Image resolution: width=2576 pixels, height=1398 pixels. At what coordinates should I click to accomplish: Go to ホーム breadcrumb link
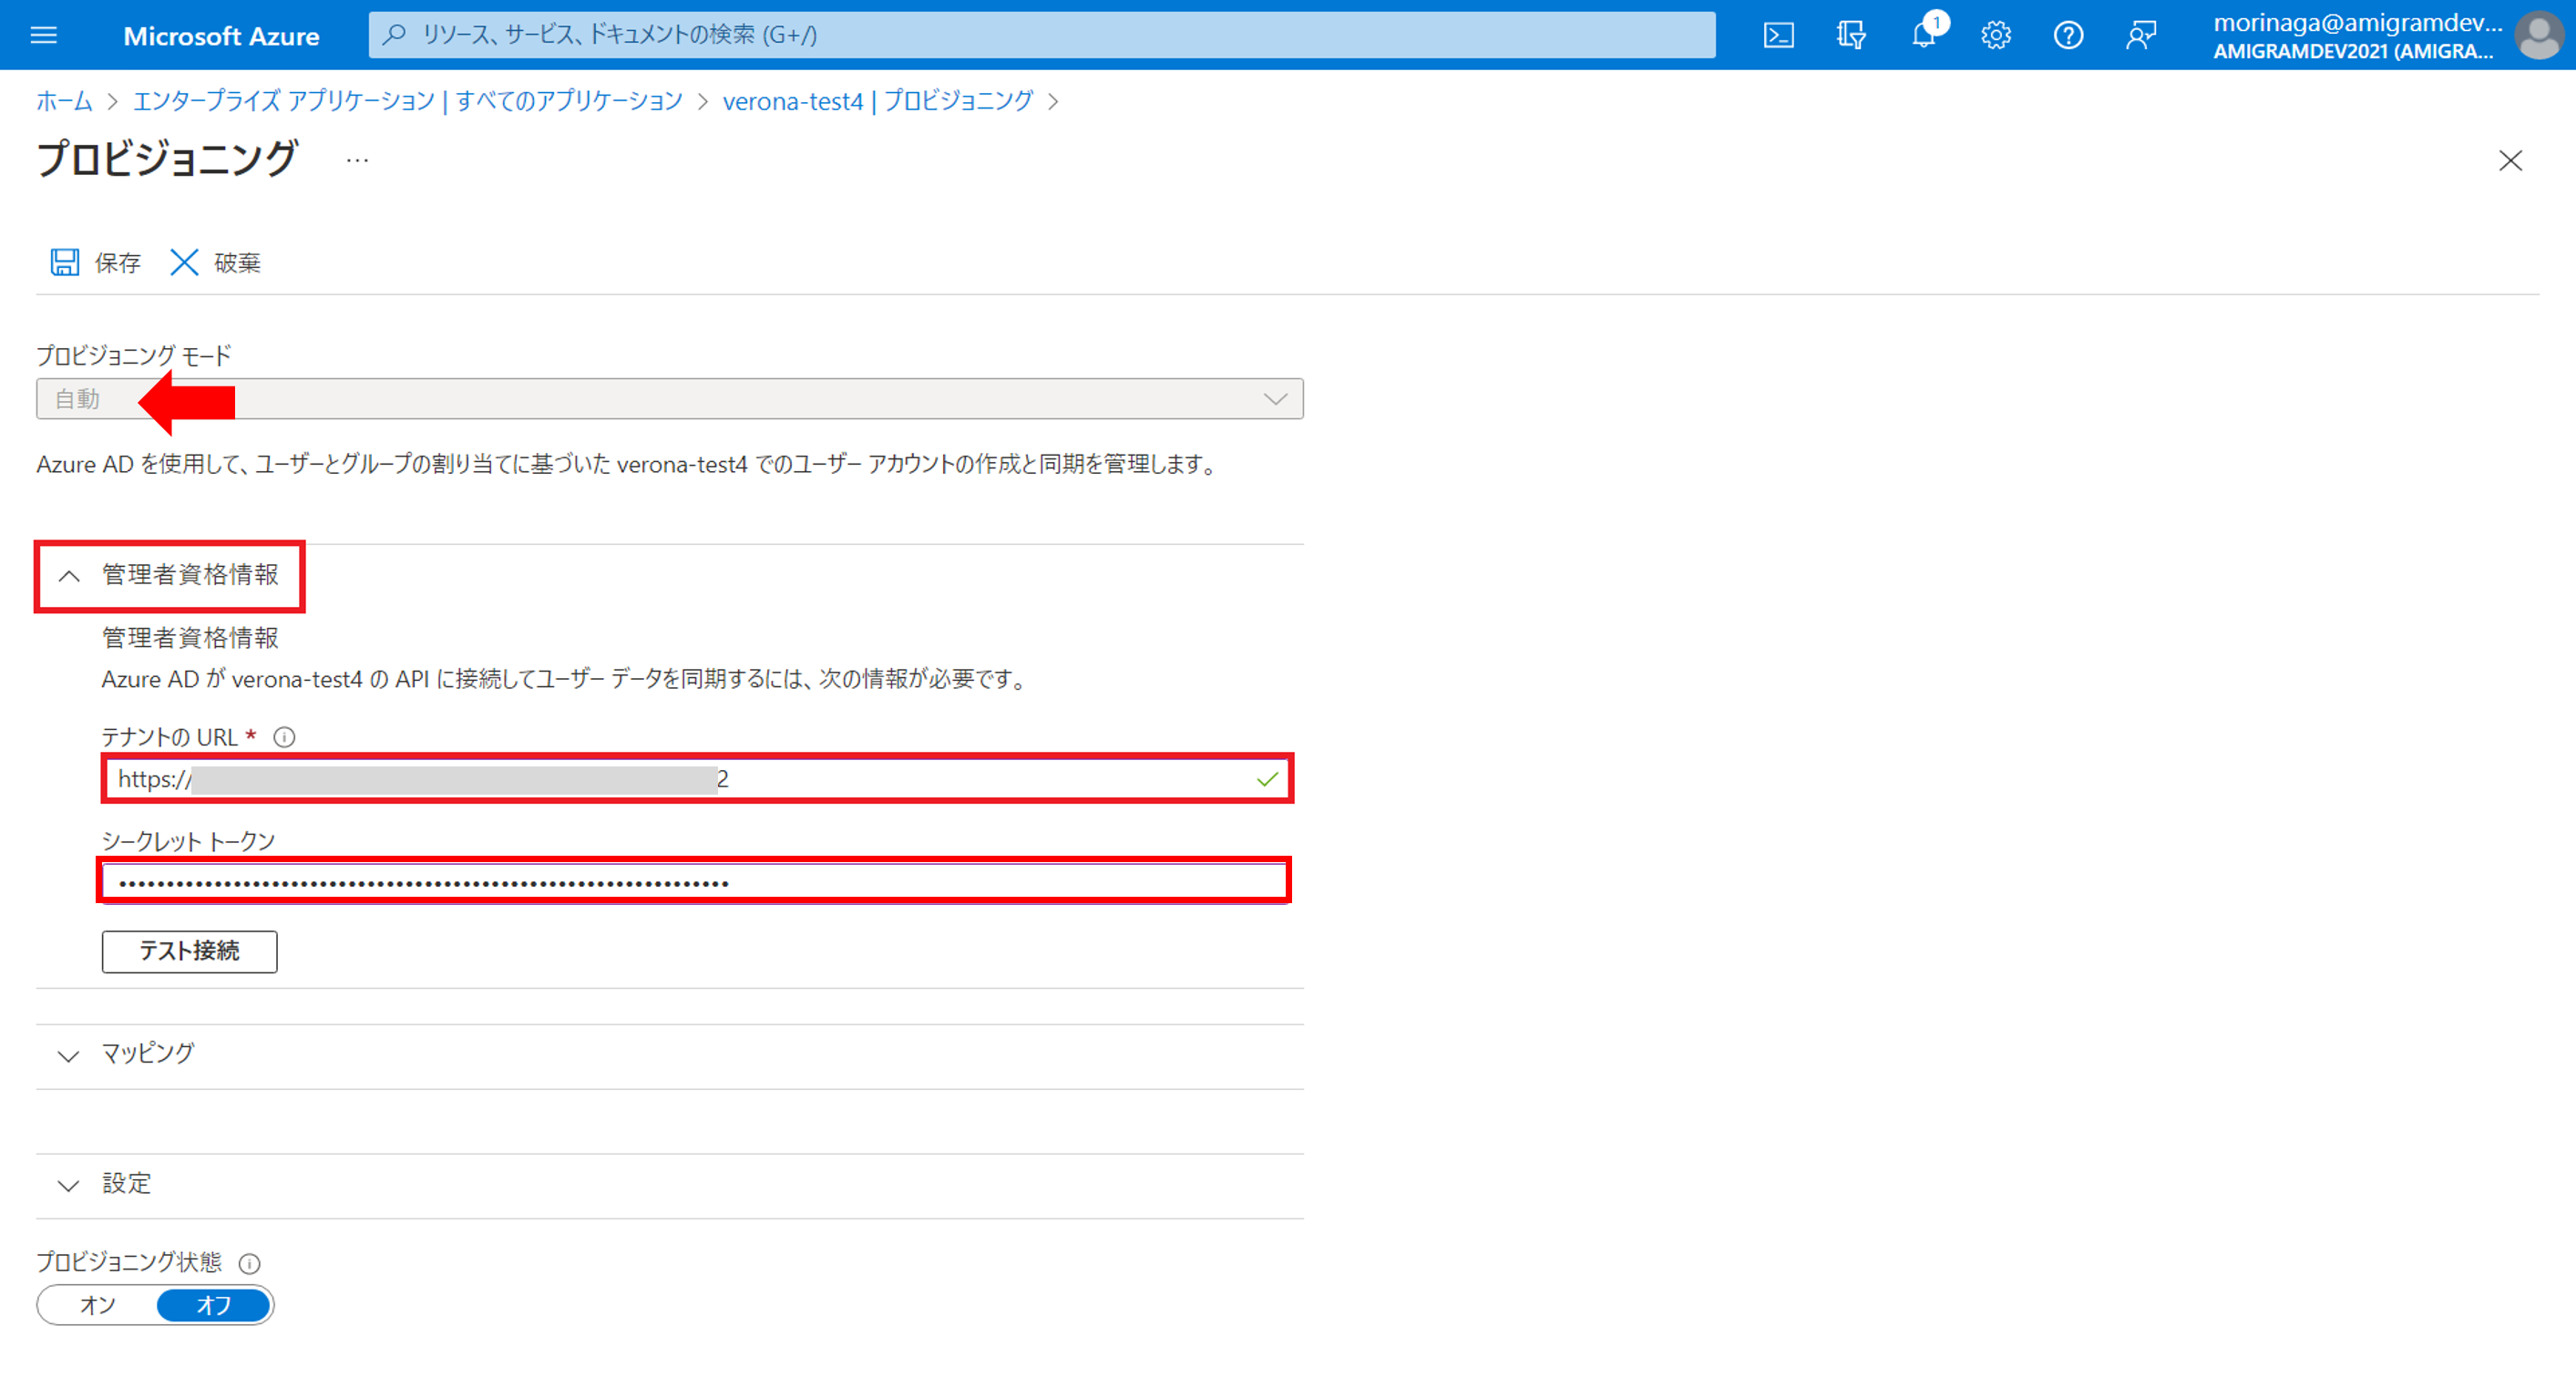[64, 101]
